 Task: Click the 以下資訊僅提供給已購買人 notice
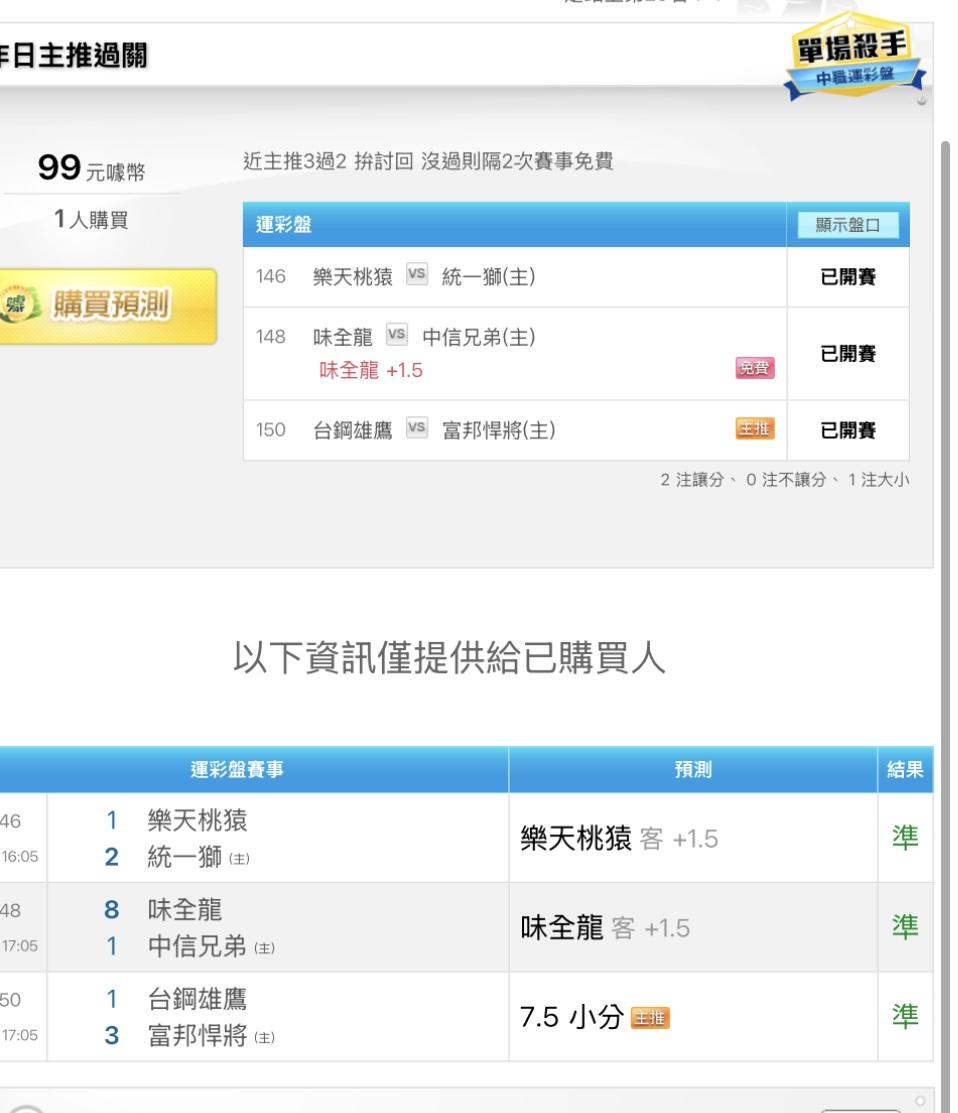click(449, 657)
